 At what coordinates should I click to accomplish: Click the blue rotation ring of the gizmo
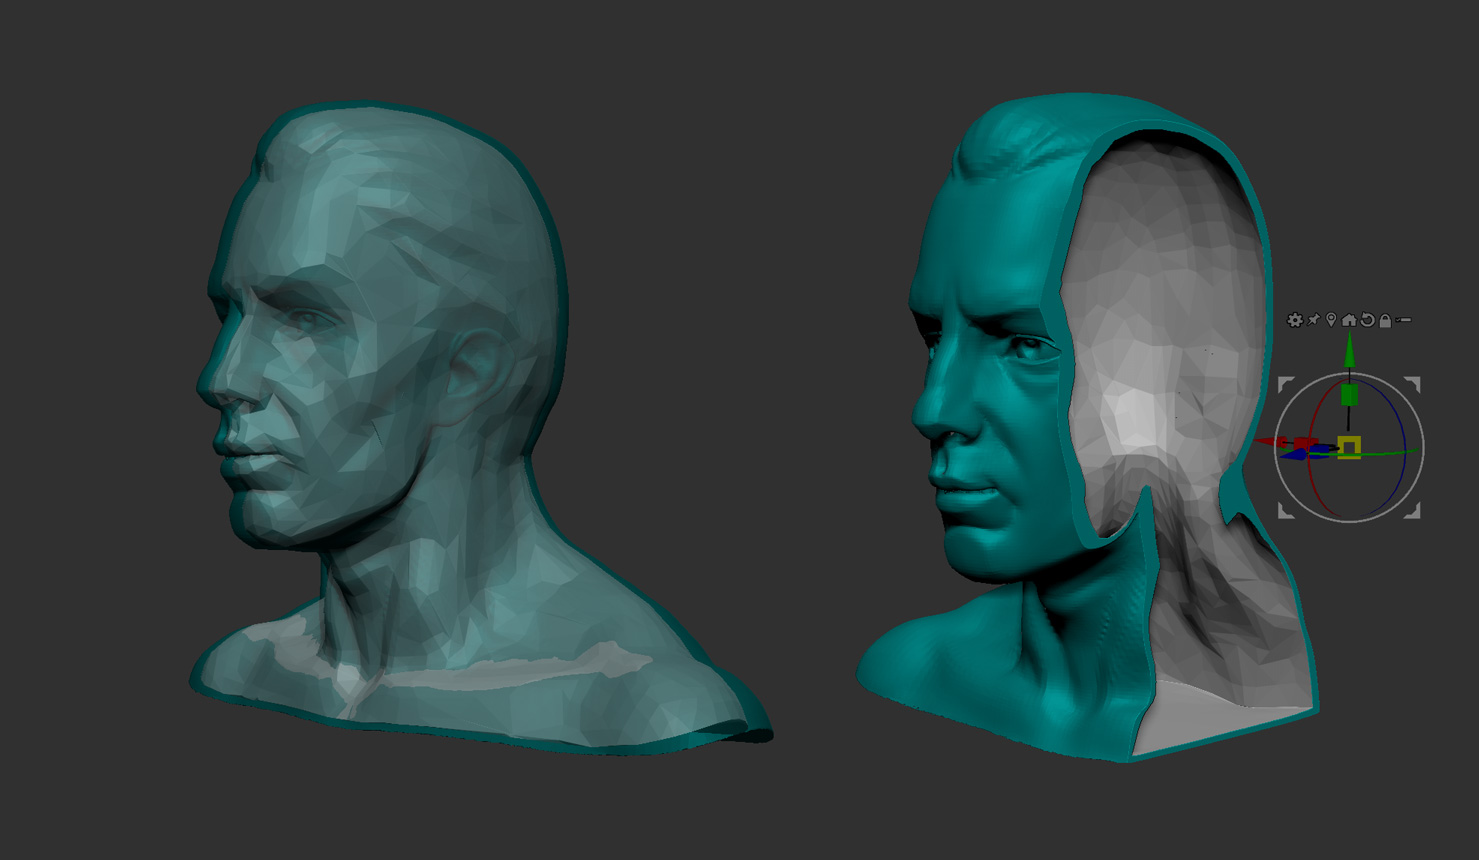(1404, 440)
